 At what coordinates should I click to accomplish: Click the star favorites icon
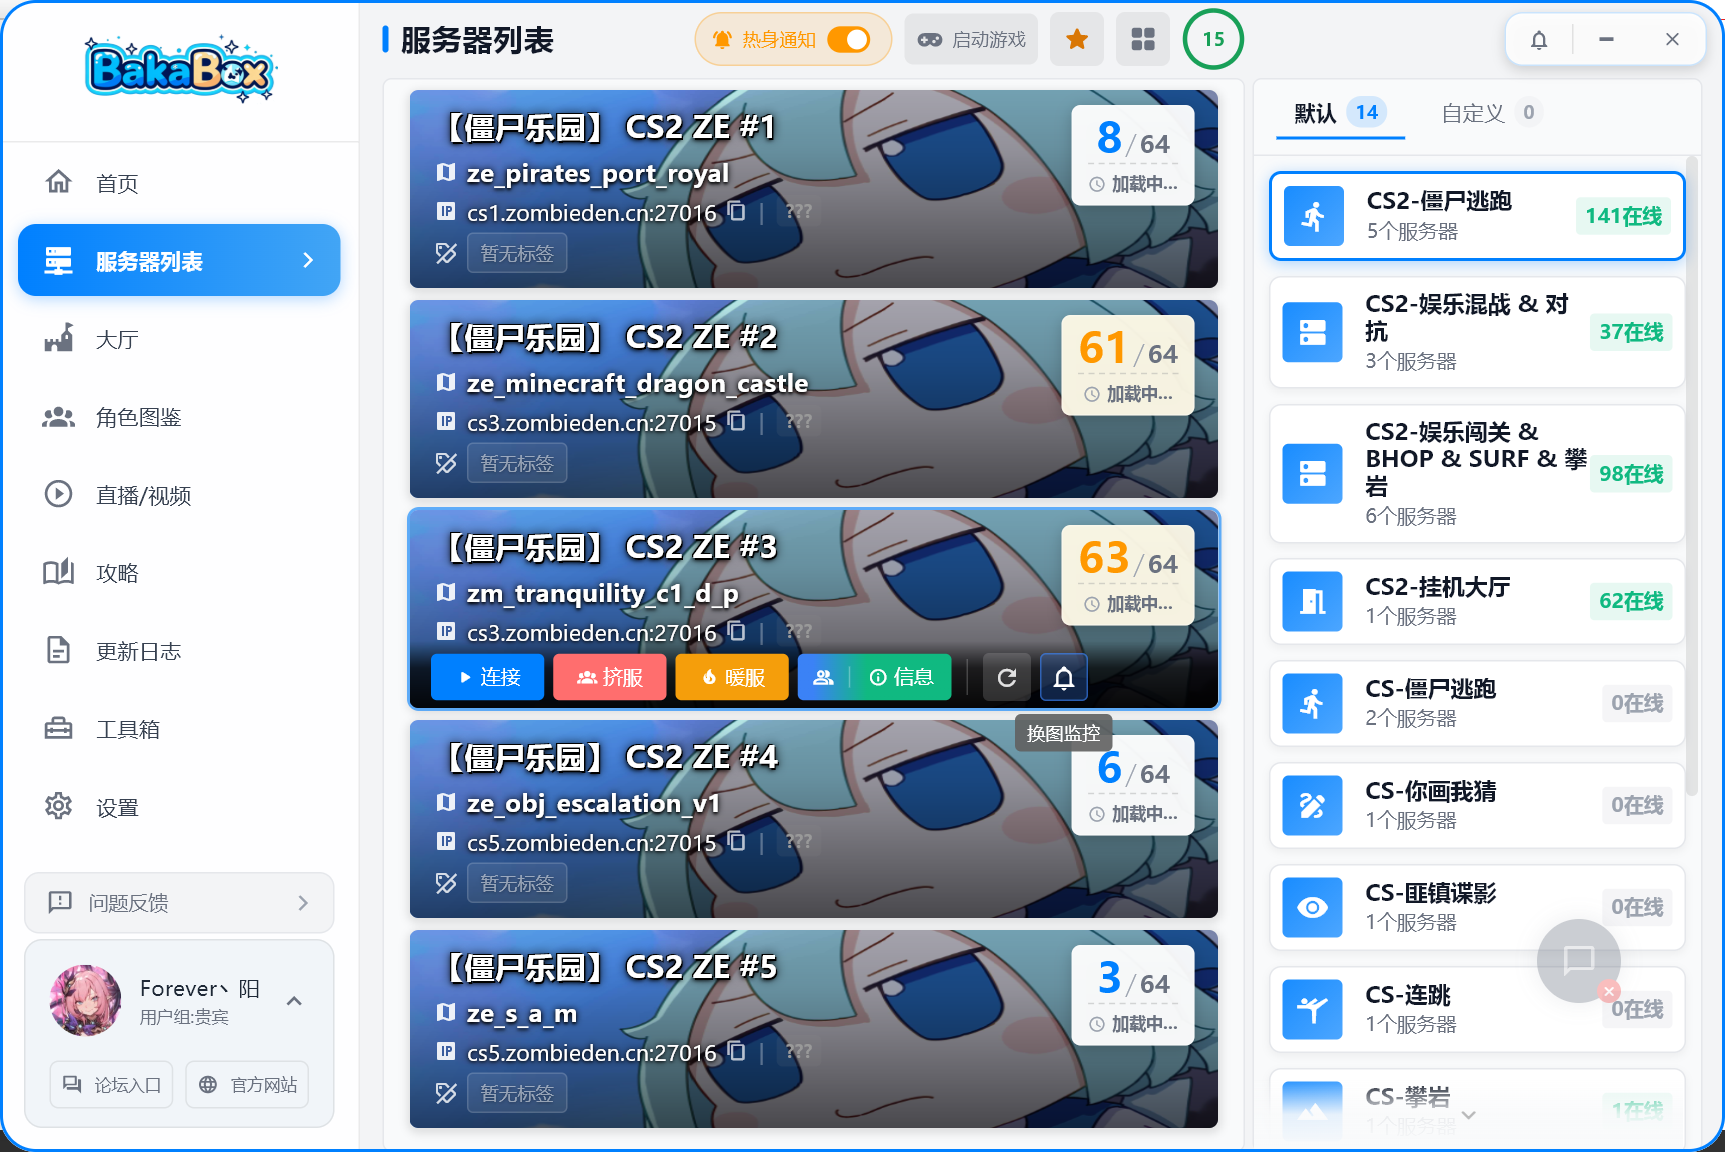coord(1077,39)
